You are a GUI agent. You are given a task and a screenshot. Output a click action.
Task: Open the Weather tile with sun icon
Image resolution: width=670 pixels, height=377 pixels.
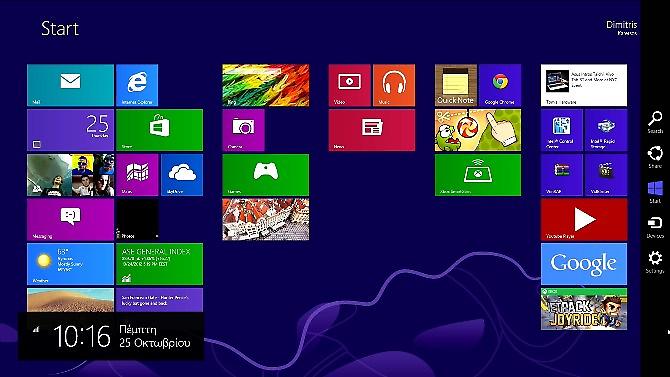pyautogui.click(x=71, y=264)
